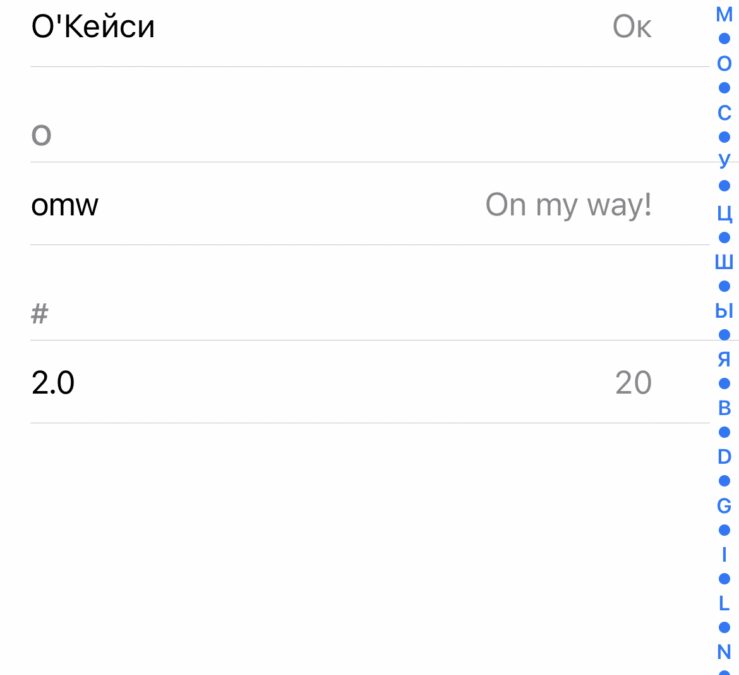Open the О'Кейси text replacement entry
Image resolution: width=739 pixels, height=675 pixels.
pyautogui.click(x=93, y=27)
